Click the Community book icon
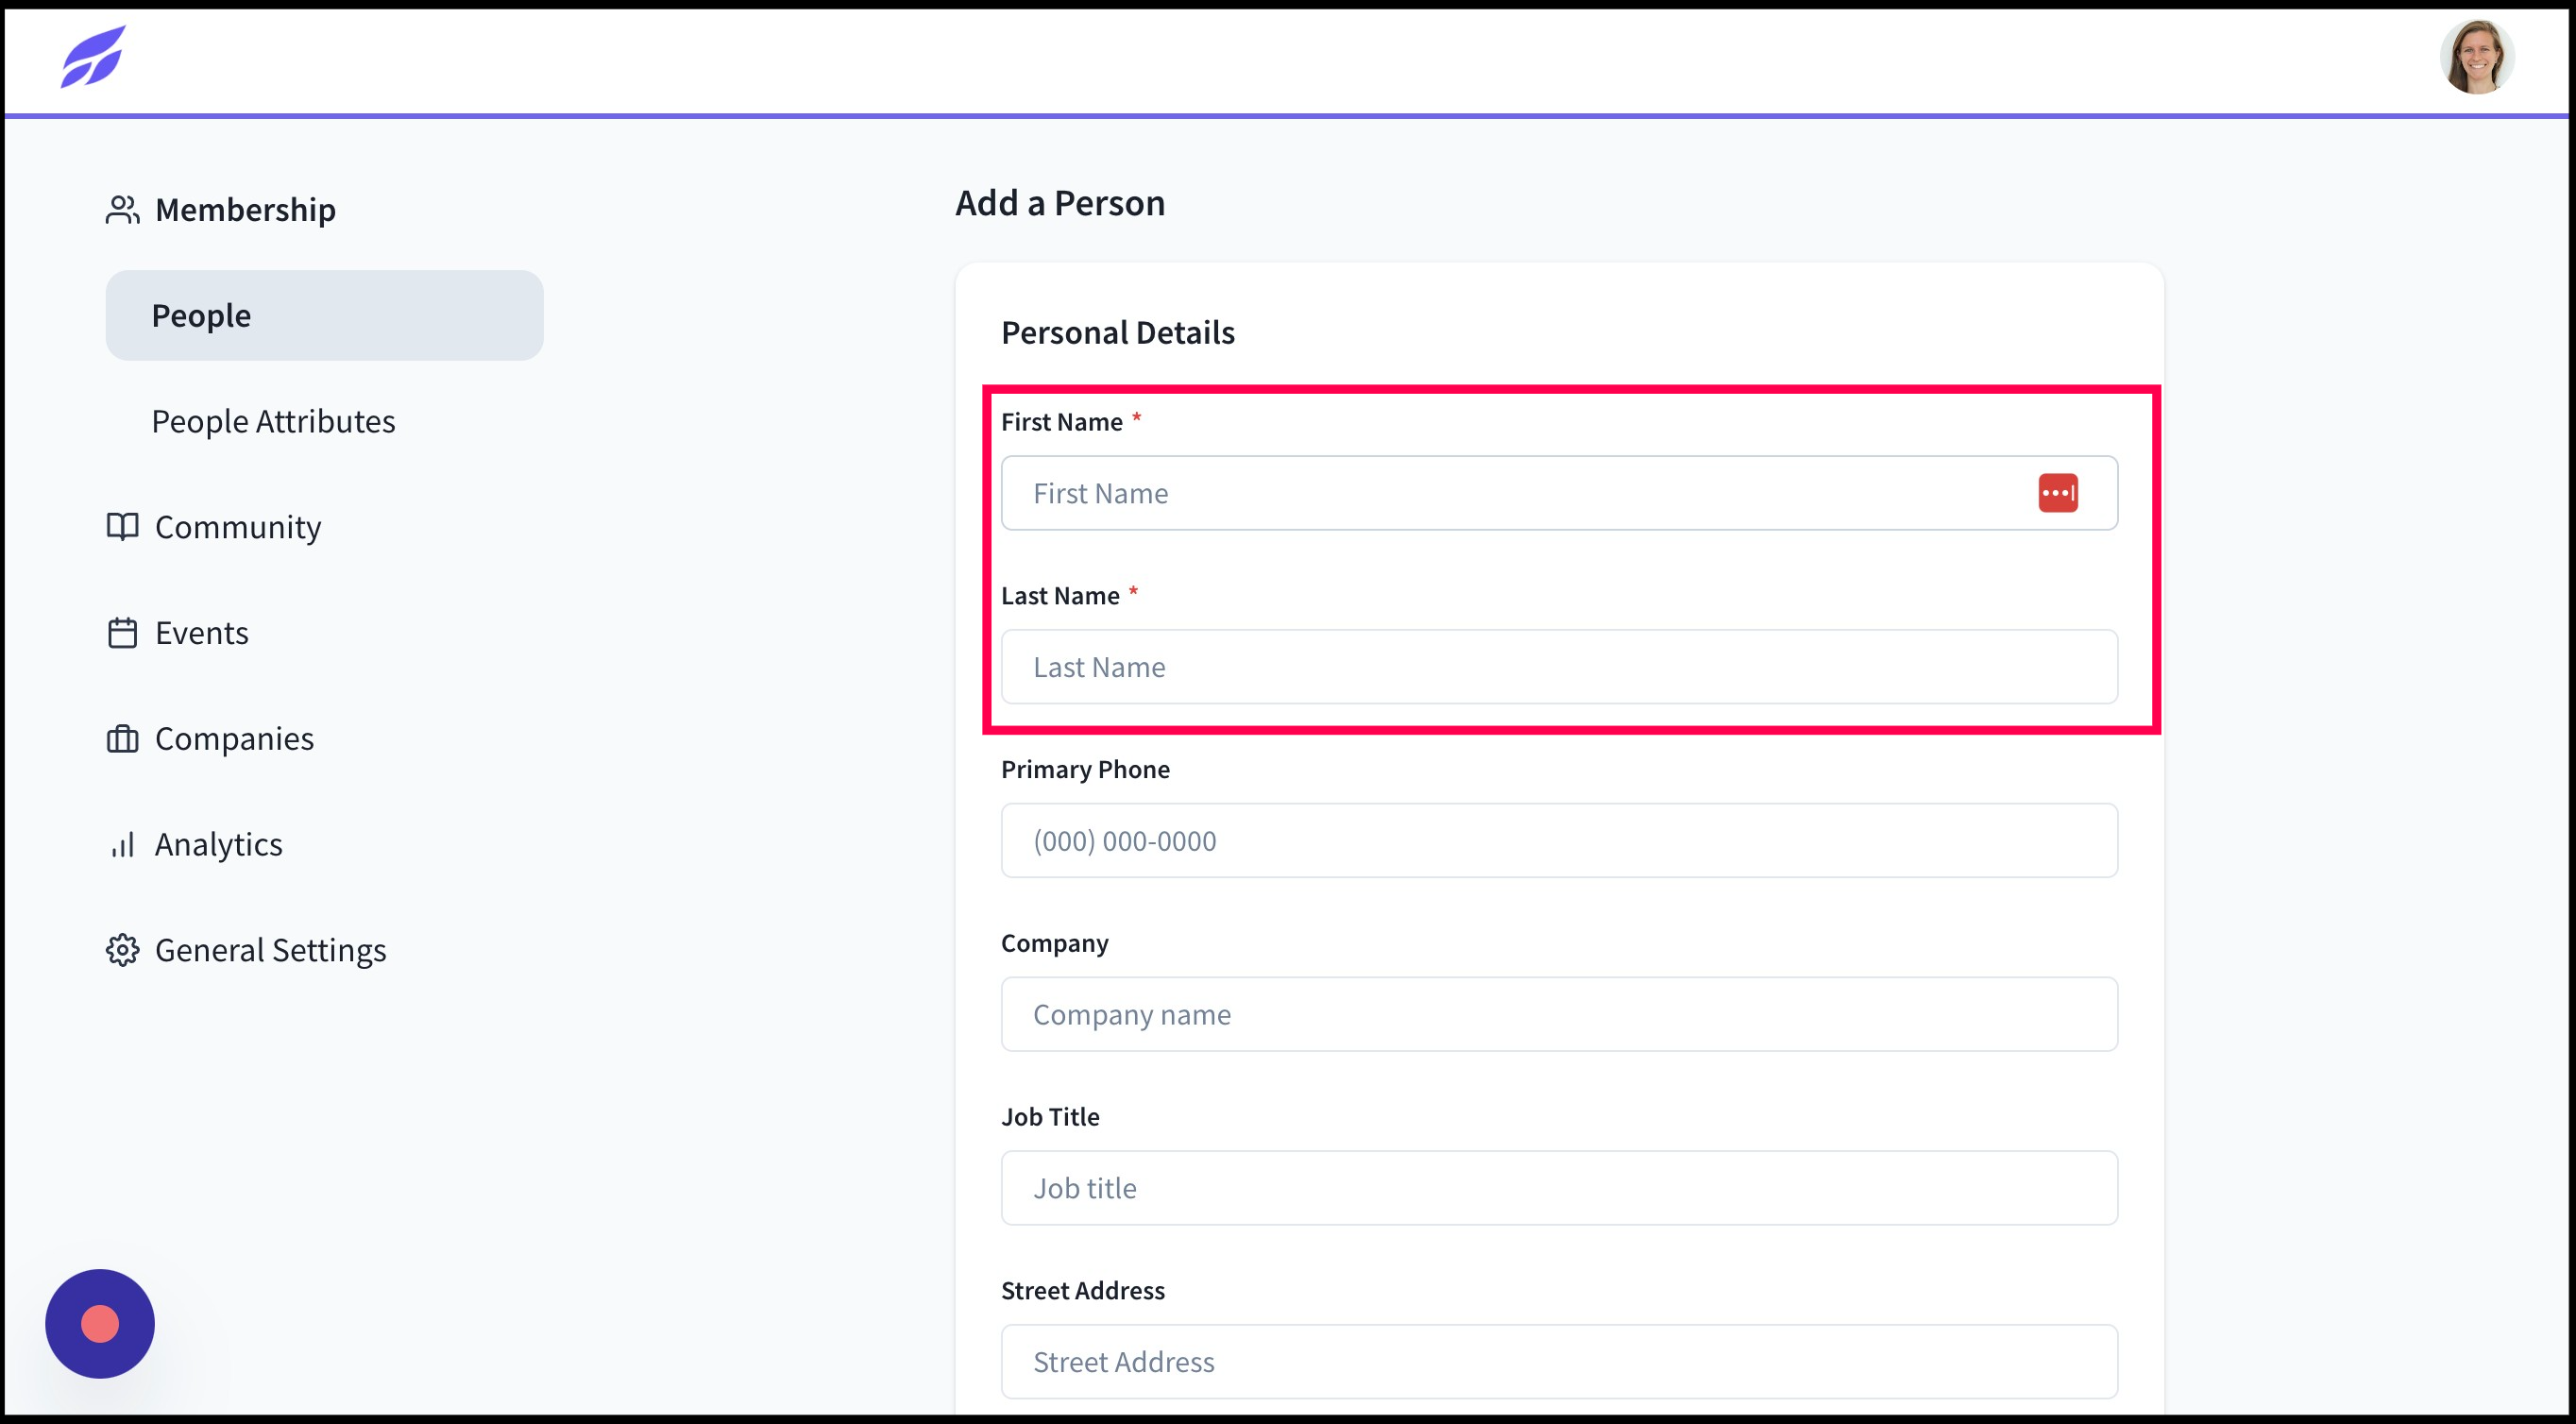 [122, 527]
